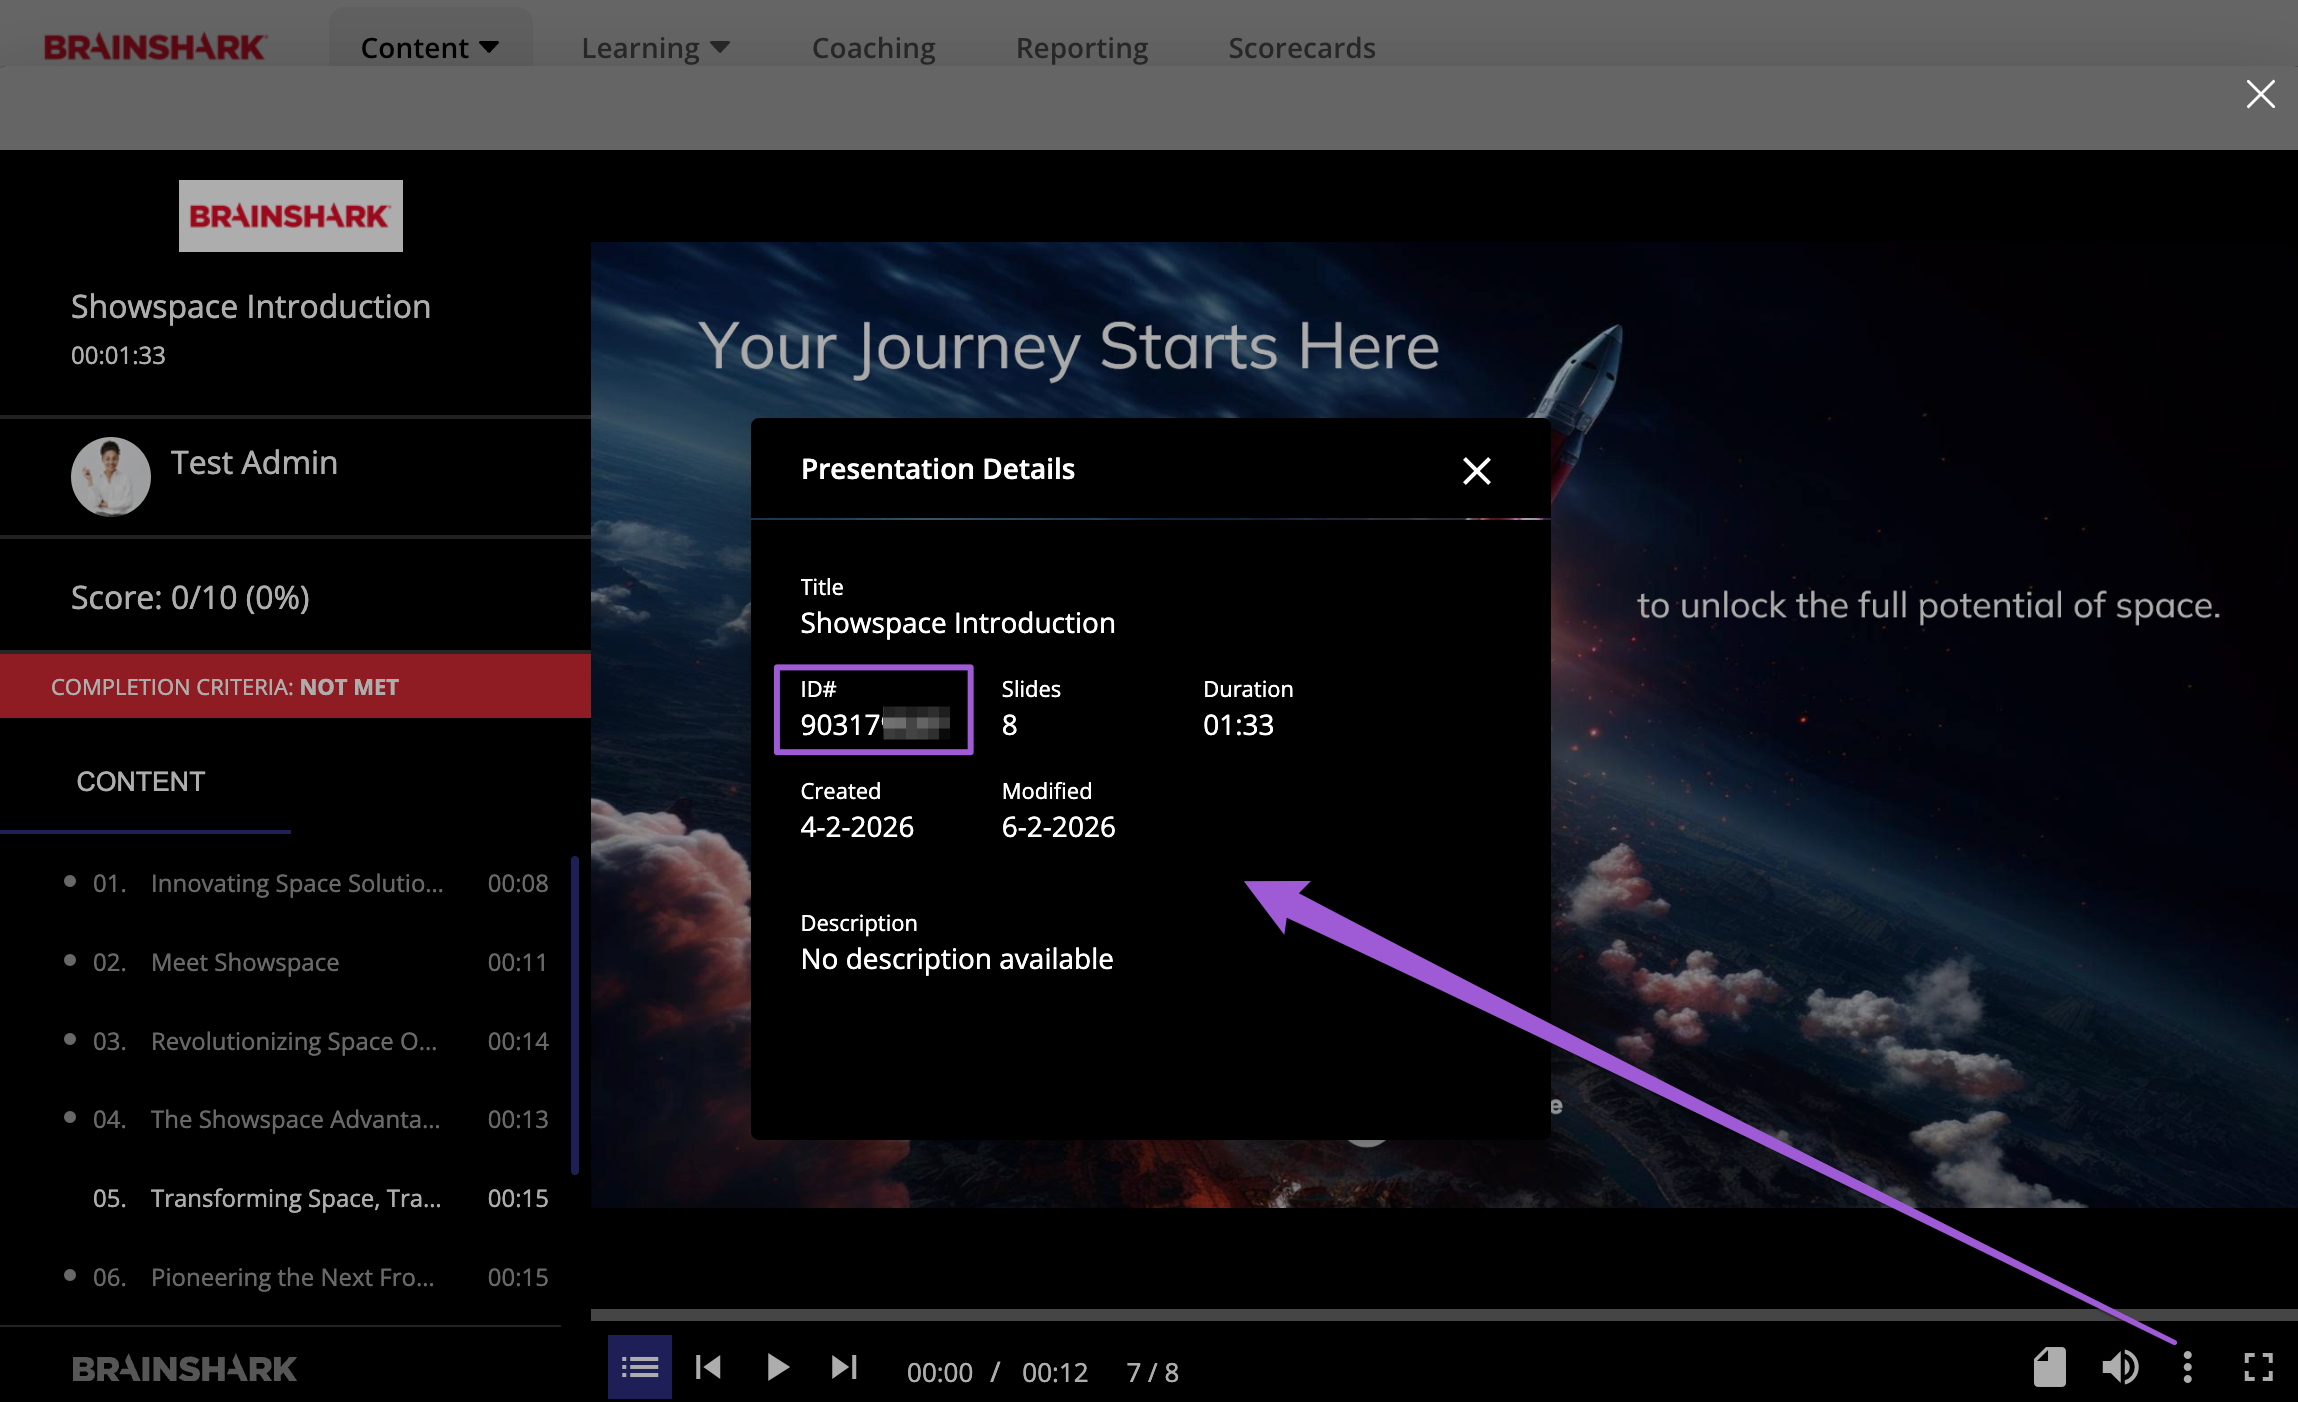Click the Brainshark logo in top navigation

(155, 47)
